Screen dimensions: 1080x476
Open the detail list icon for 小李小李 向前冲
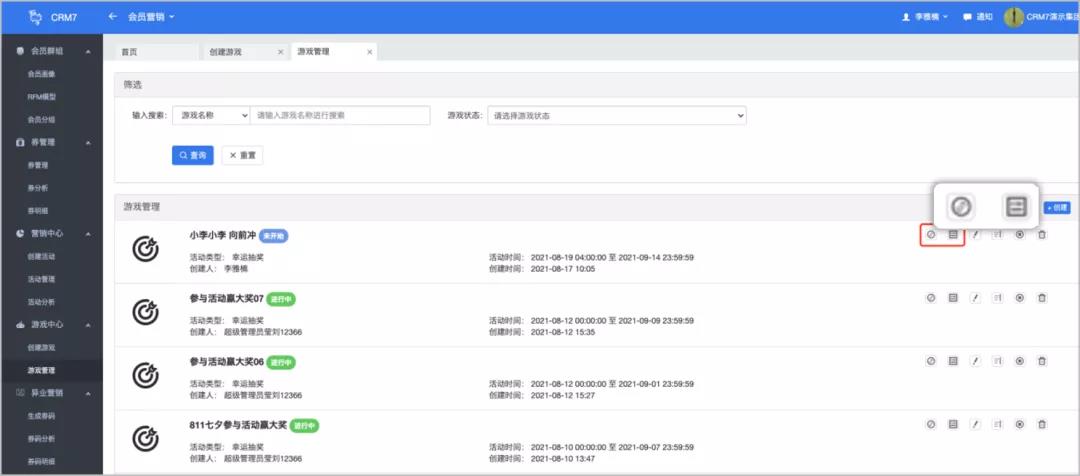coord(953,235)
